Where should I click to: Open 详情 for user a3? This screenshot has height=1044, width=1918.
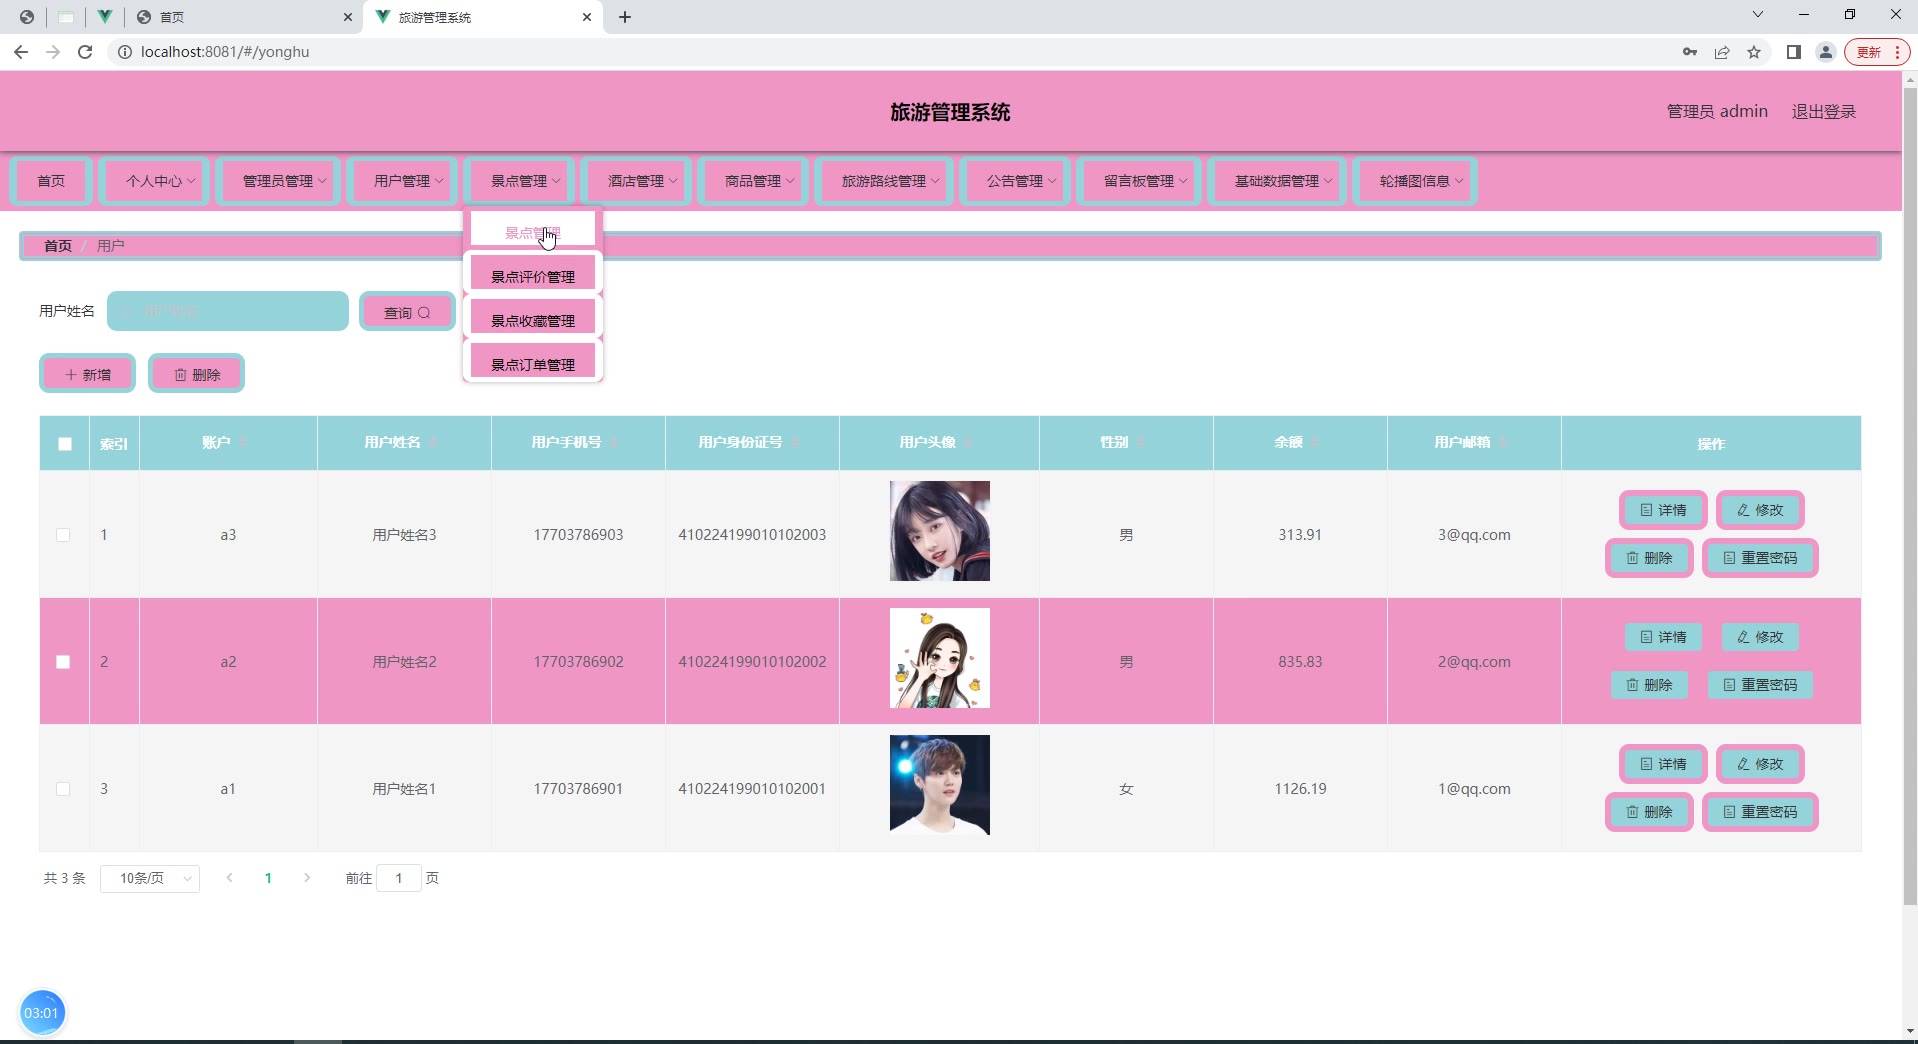(x=1663, y=510)
